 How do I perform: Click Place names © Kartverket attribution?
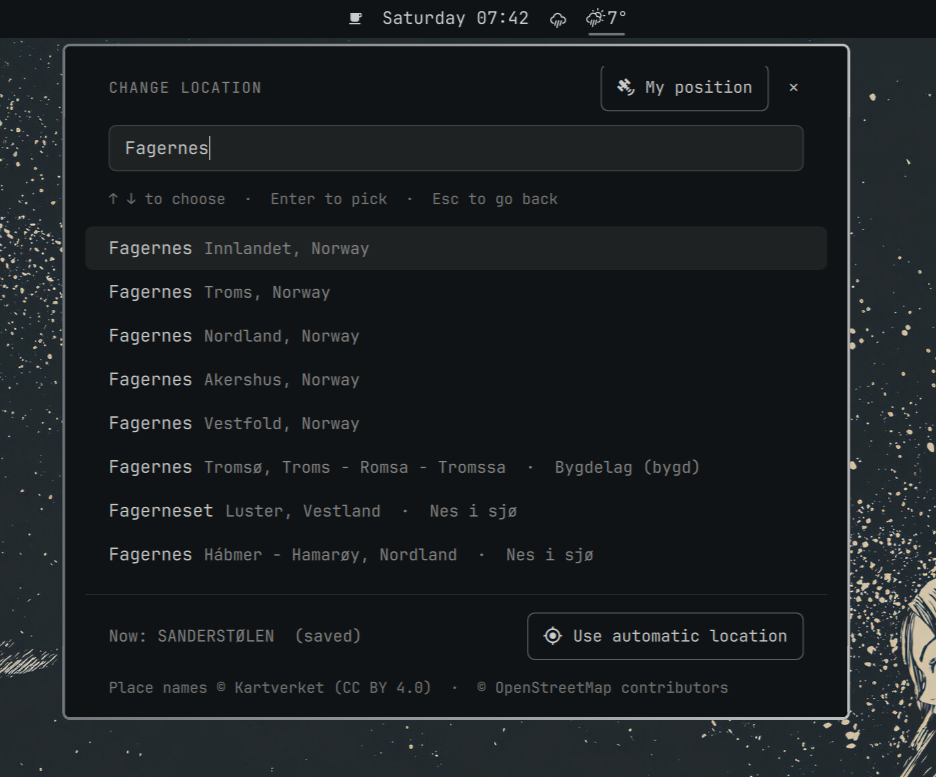(270, 687)
